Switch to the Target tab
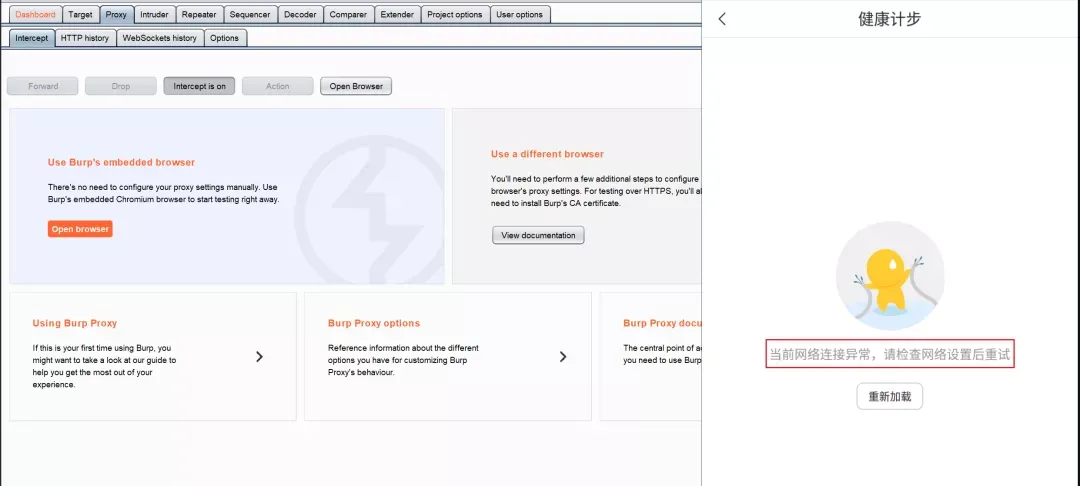Image resolution: width=1080 pixels, height=486 pixels. 81,14
